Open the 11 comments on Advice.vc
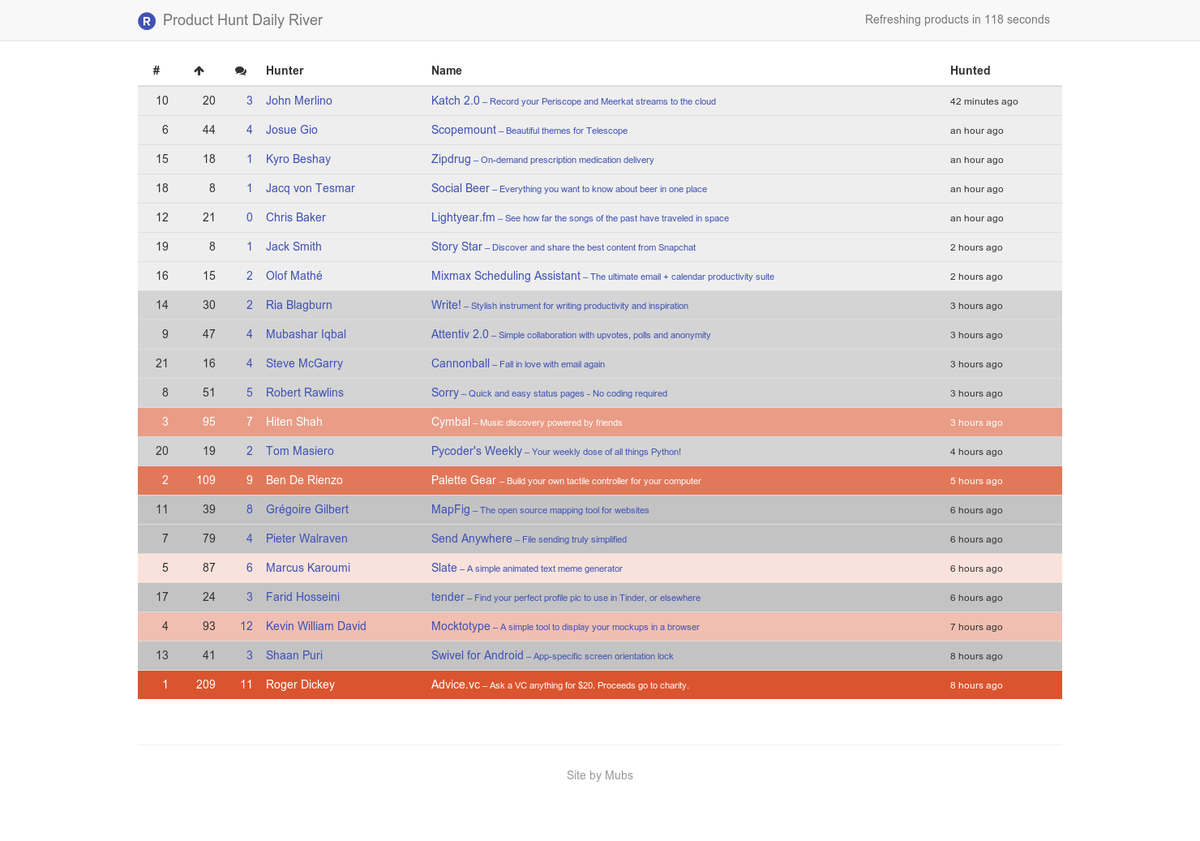Viewport: 1200px width, 841px height. [x=247, y=684]
